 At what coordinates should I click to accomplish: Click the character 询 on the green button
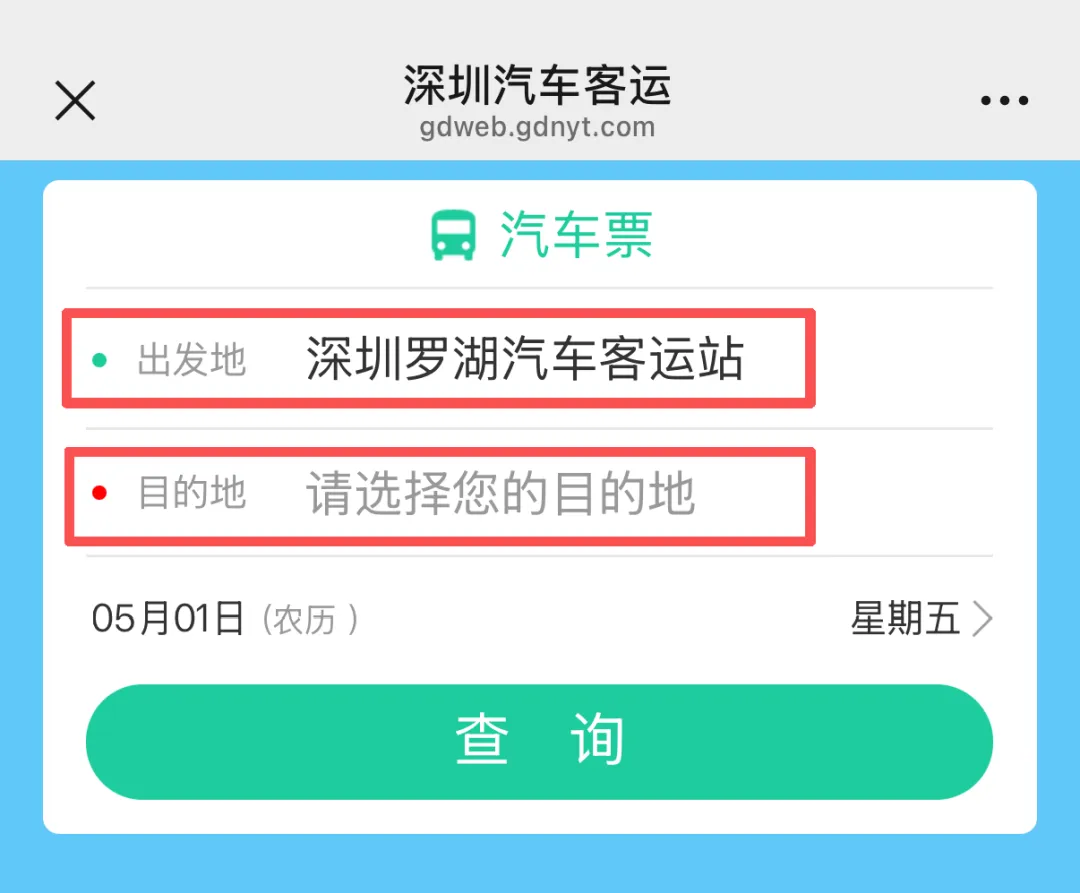[x=597, y=739]
